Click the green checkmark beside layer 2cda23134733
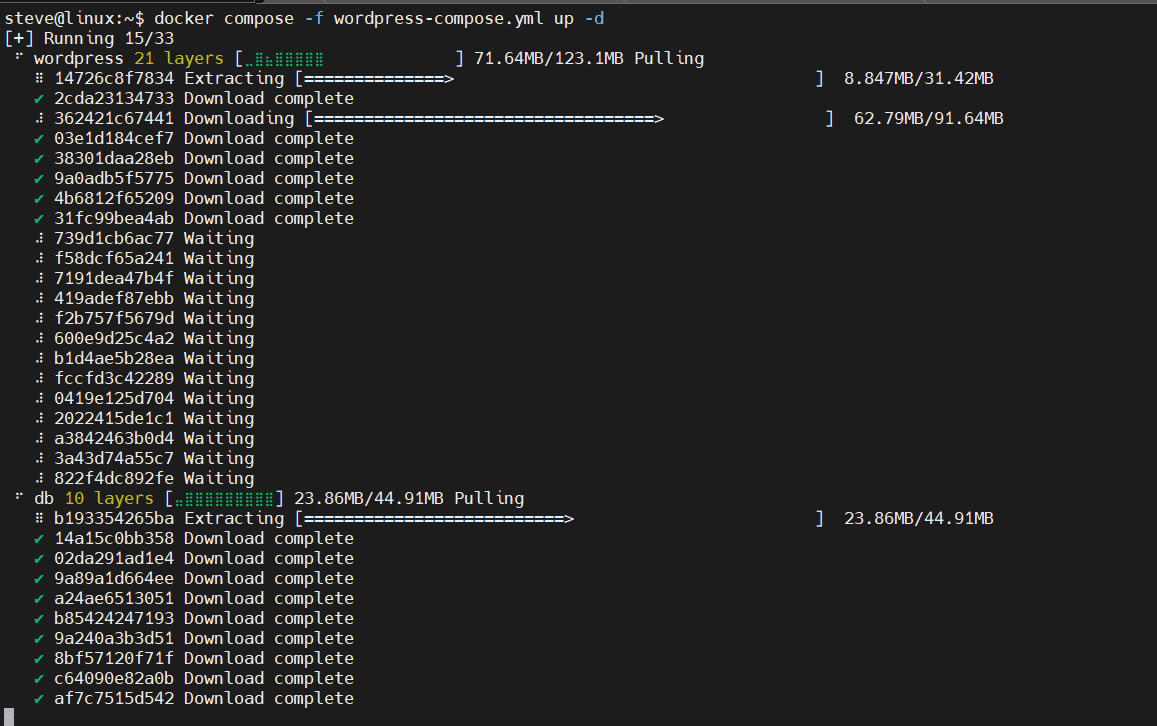This screenshot has height=726, width=1157. [39, 98]
